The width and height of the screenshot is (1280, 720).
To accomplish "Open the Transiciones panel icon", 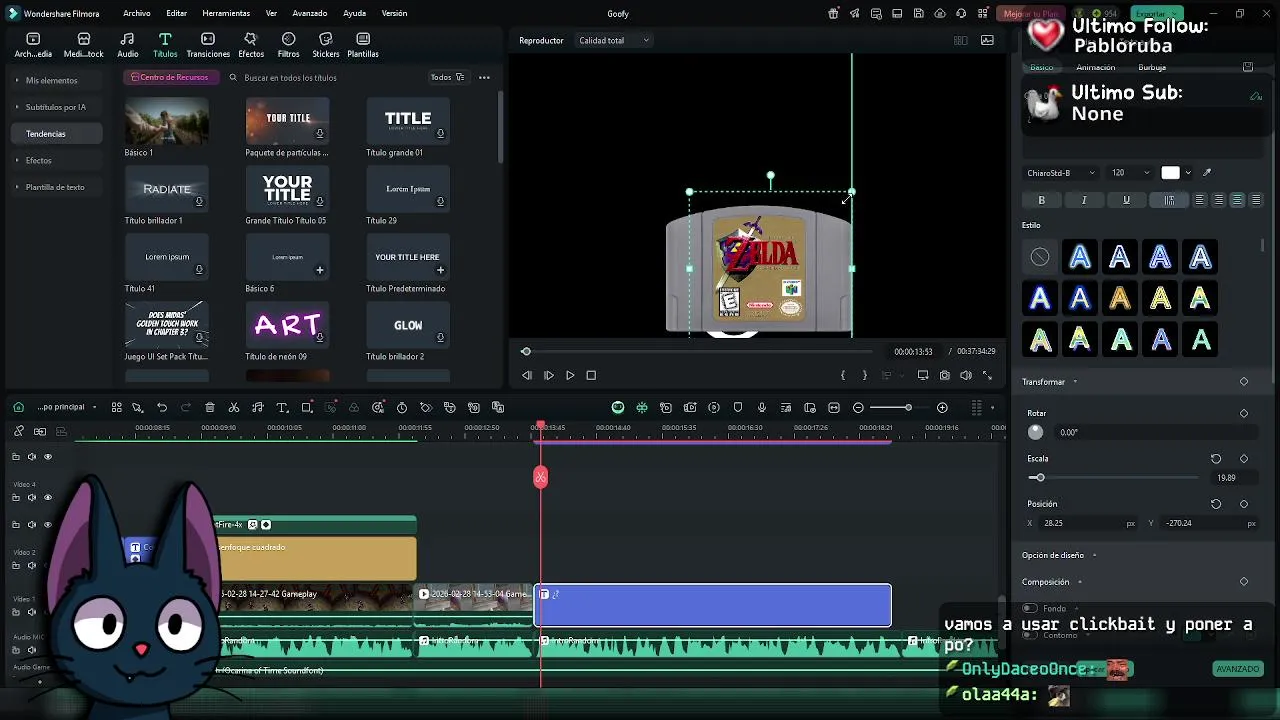I will [x=208, y=39].
